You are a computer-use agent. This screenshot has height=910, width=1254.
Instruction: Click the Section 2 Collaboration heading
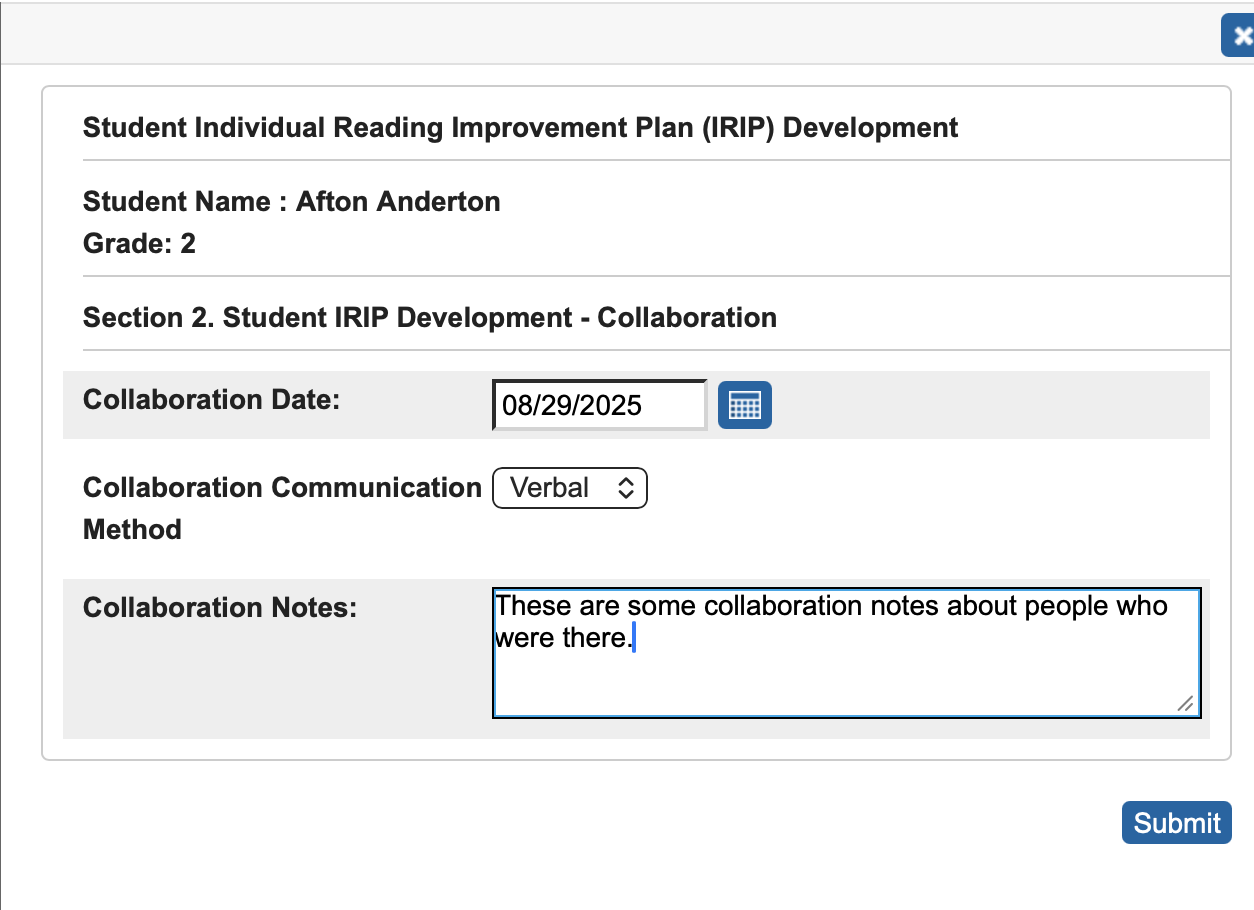pos(429,317)
